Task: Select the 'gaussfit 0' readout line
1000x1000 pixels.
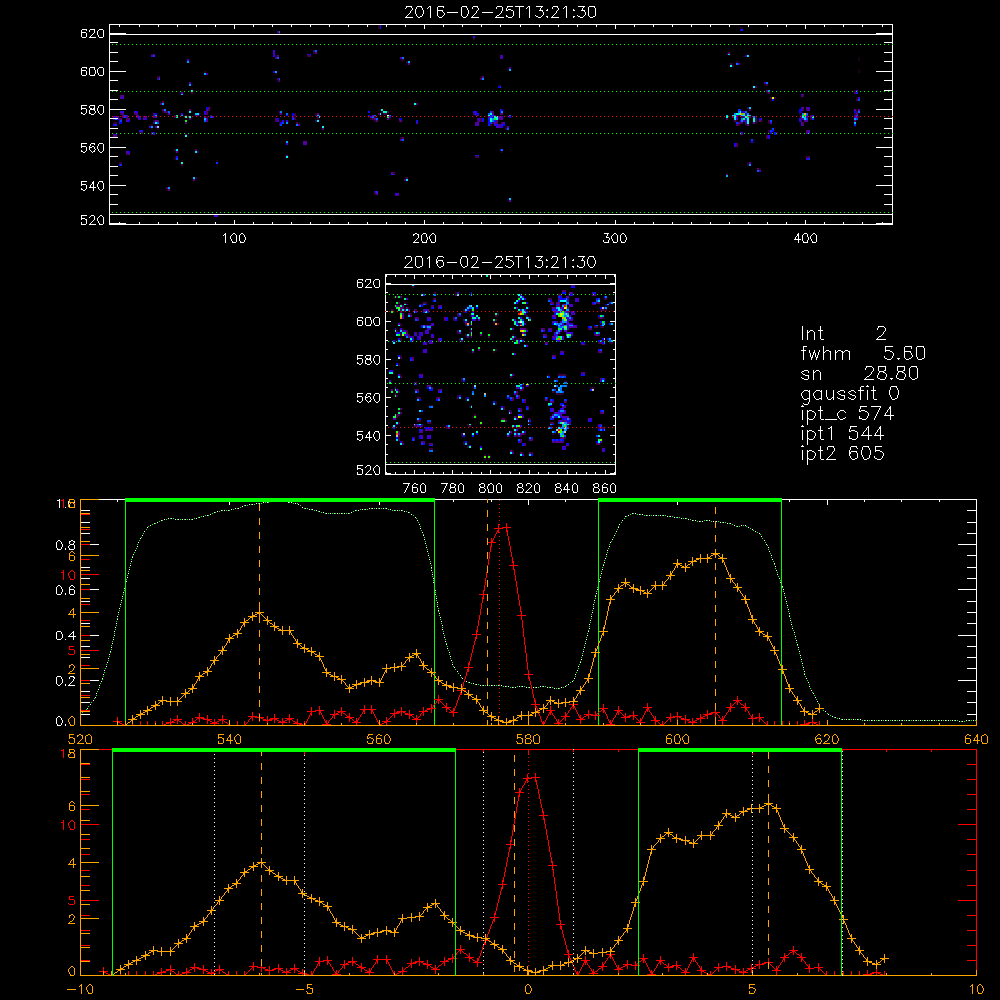Action: pos(850,393)
